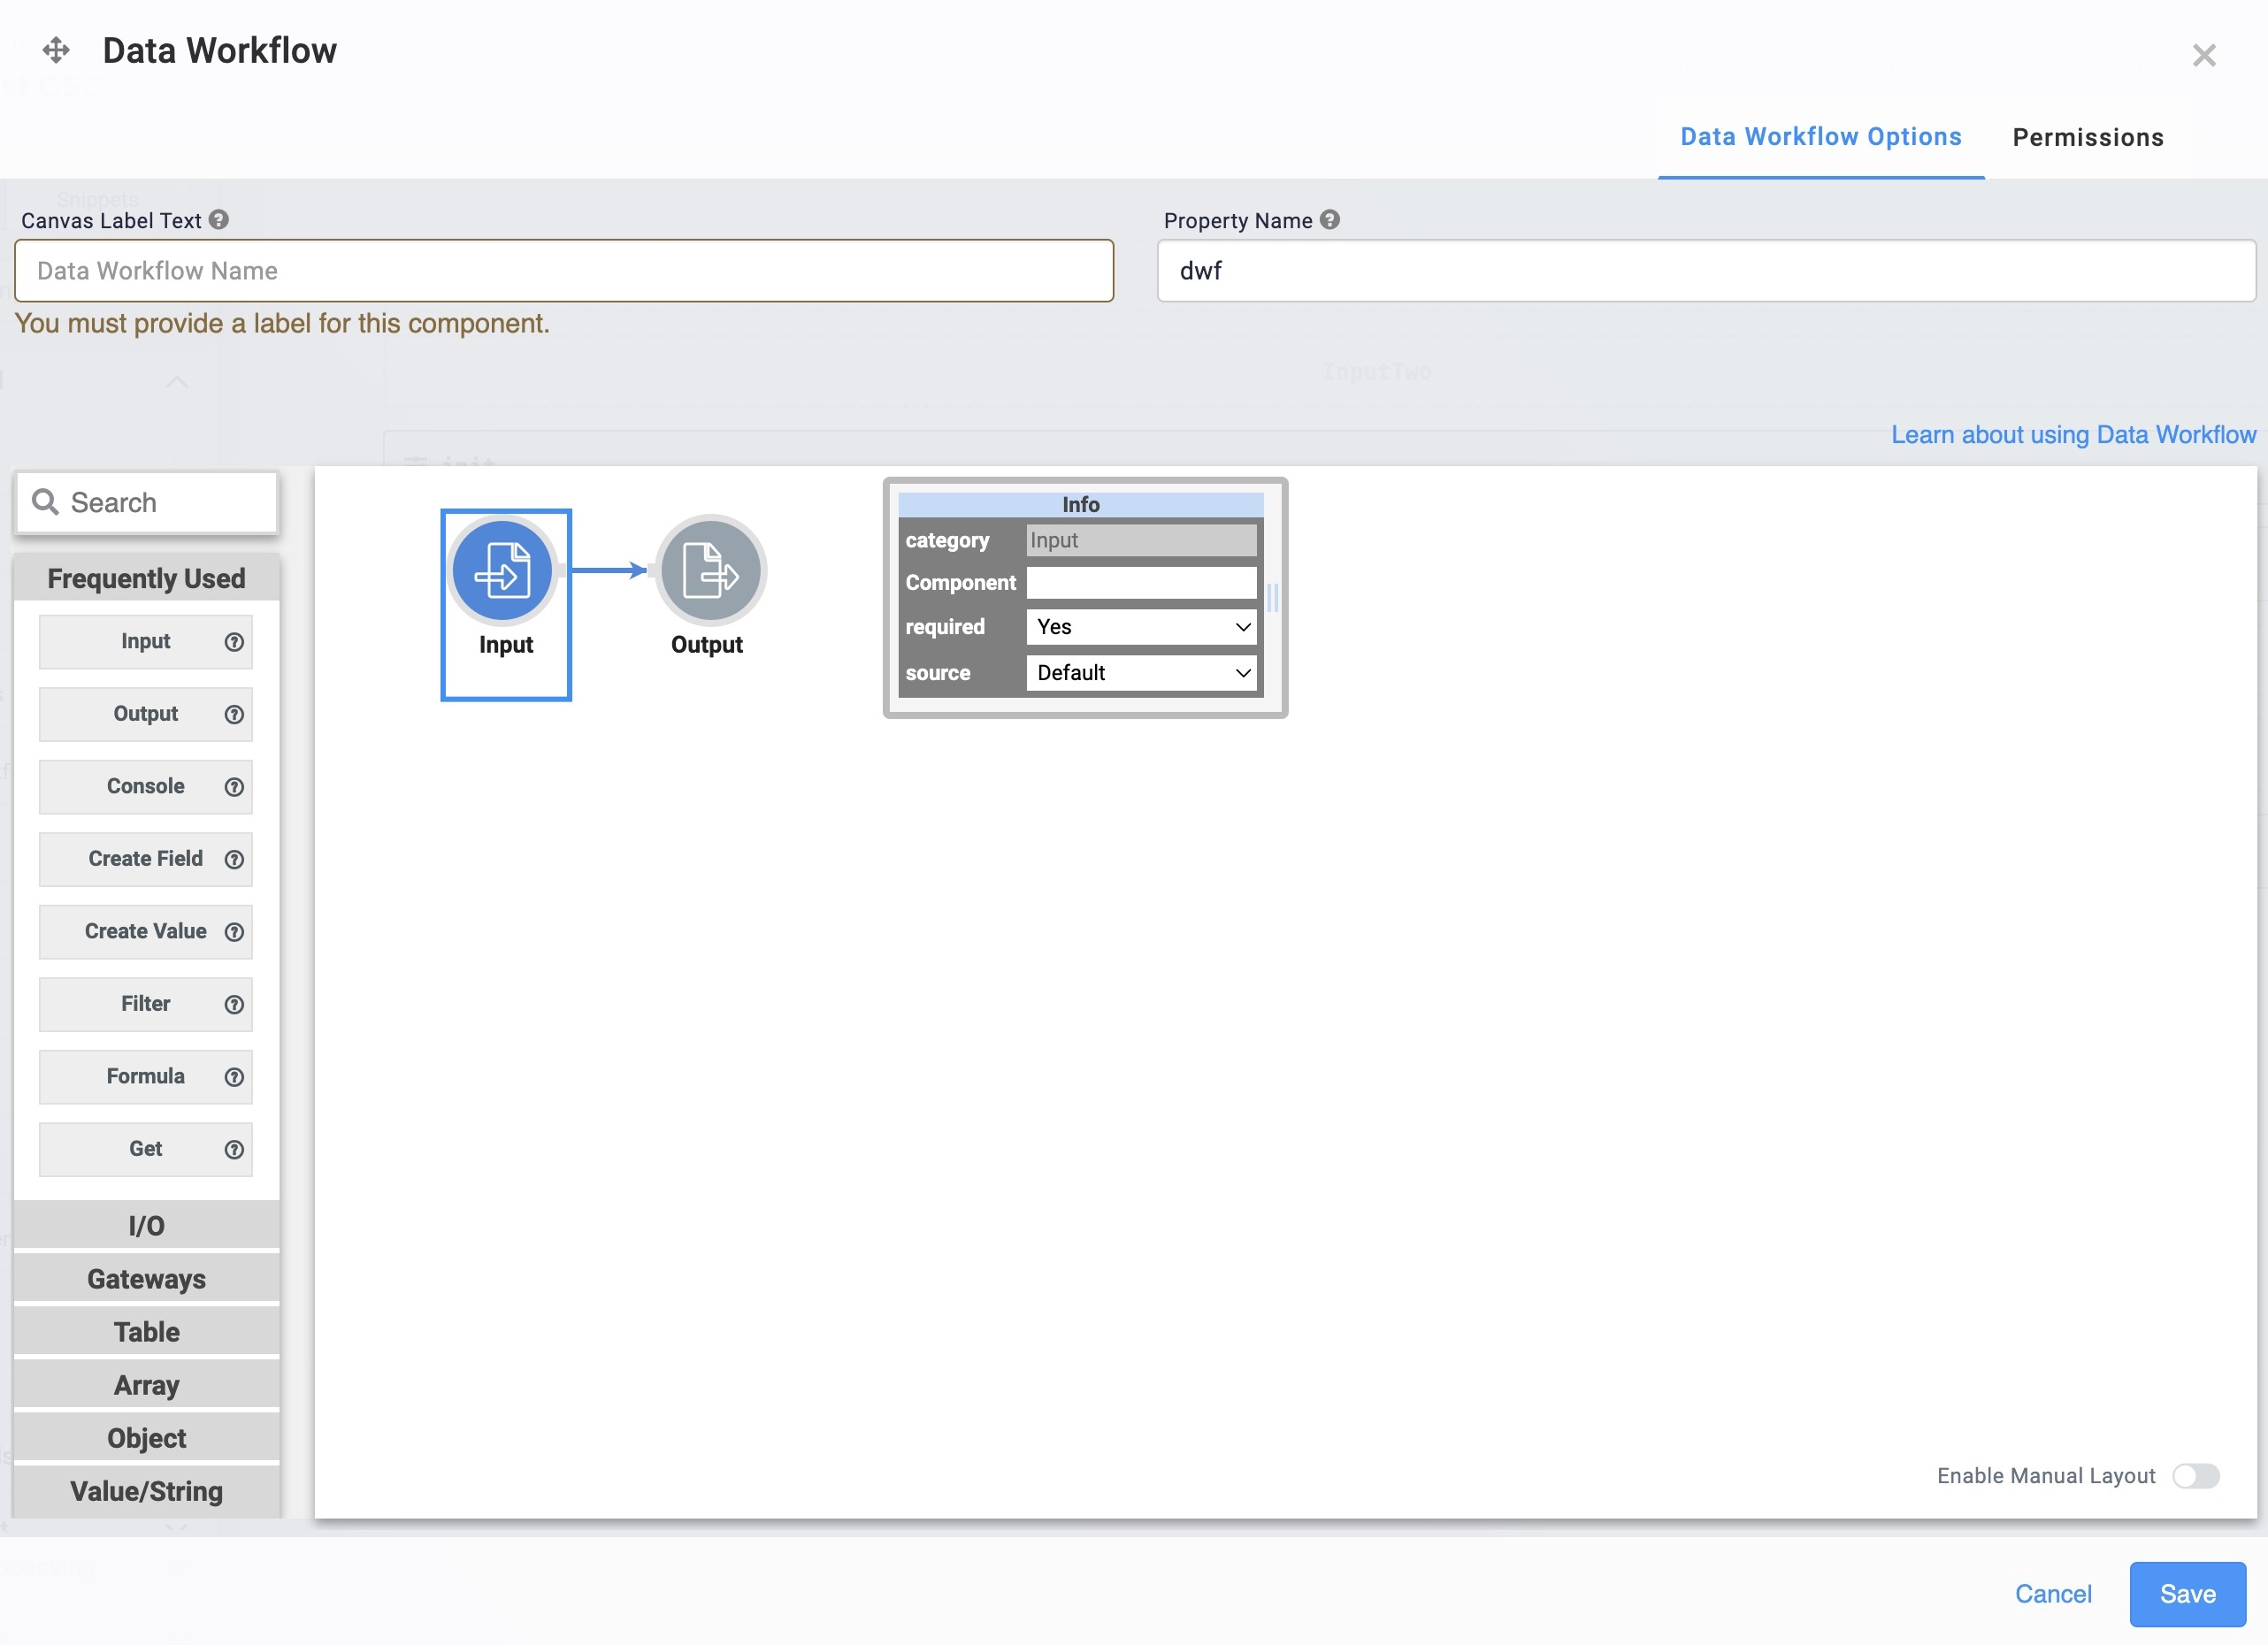
Task: Open the source dropdown
Action: click(1141, 673)
